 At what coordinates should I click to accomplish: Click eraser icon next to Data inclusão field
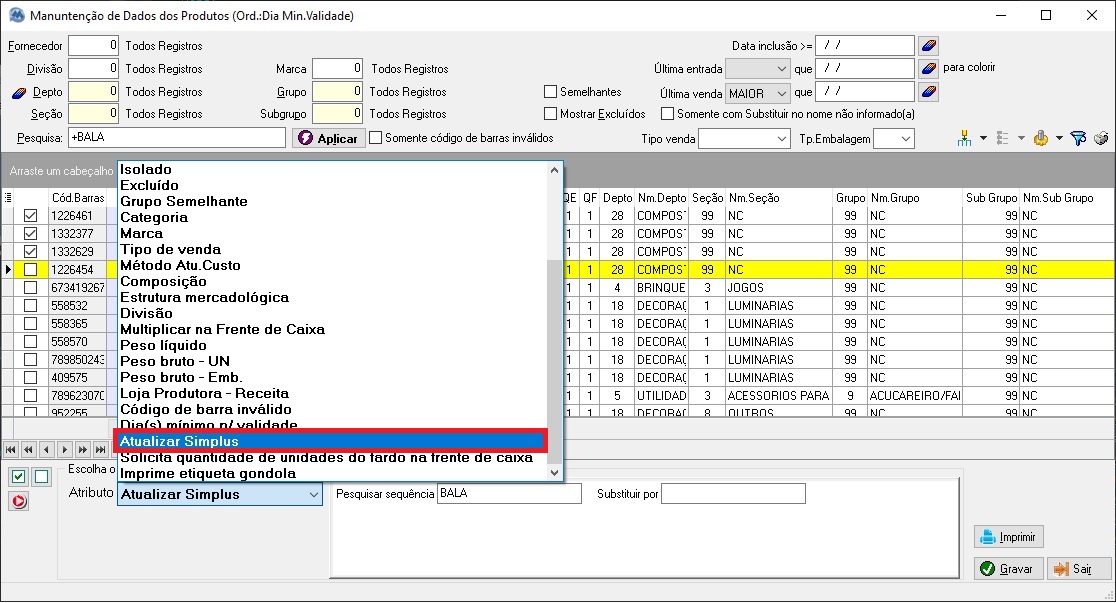click(929, 46)
